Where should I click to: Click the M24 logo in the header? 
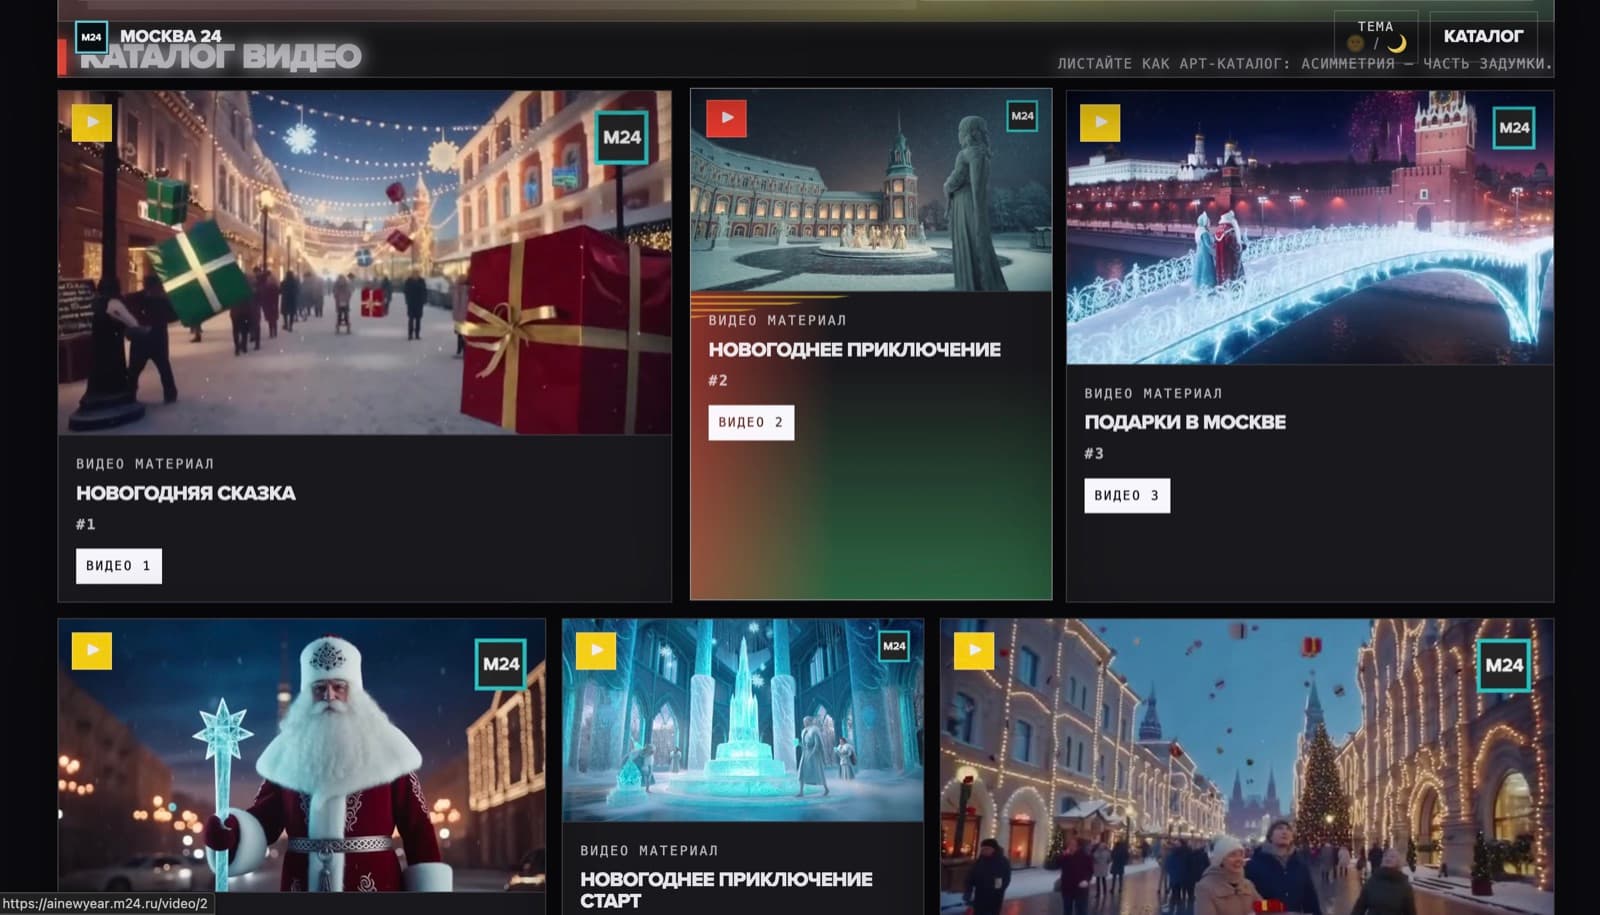pyautogui.click(x=91, y=37)
